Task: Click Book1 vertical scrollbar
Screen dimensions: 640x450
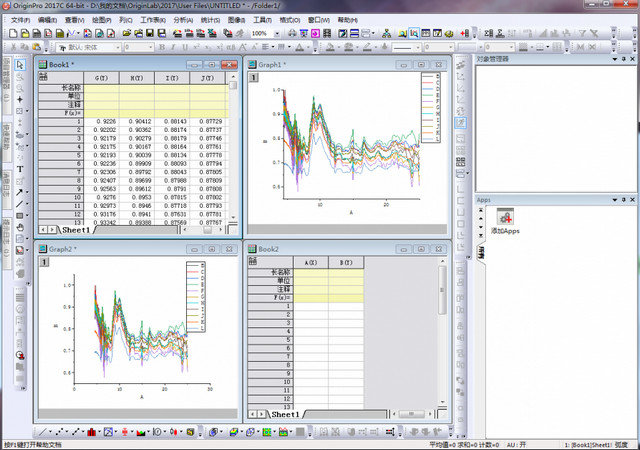Action: 234,150
